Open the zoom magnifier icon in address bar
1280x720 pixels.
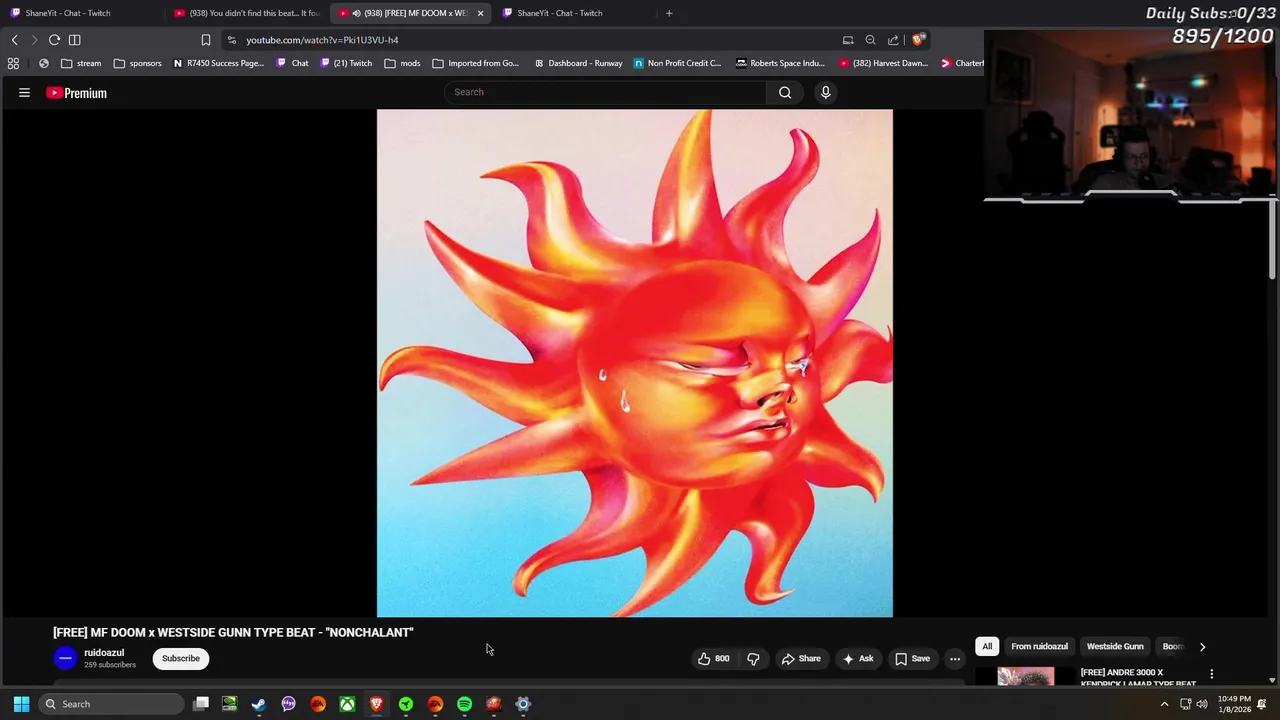click(870, 40)
